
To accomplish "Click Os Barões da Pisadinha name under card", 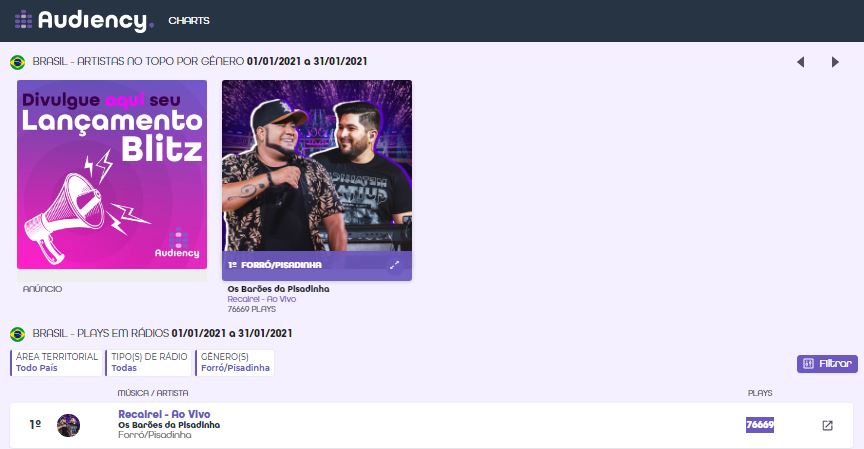I will (x=278, y=289).
